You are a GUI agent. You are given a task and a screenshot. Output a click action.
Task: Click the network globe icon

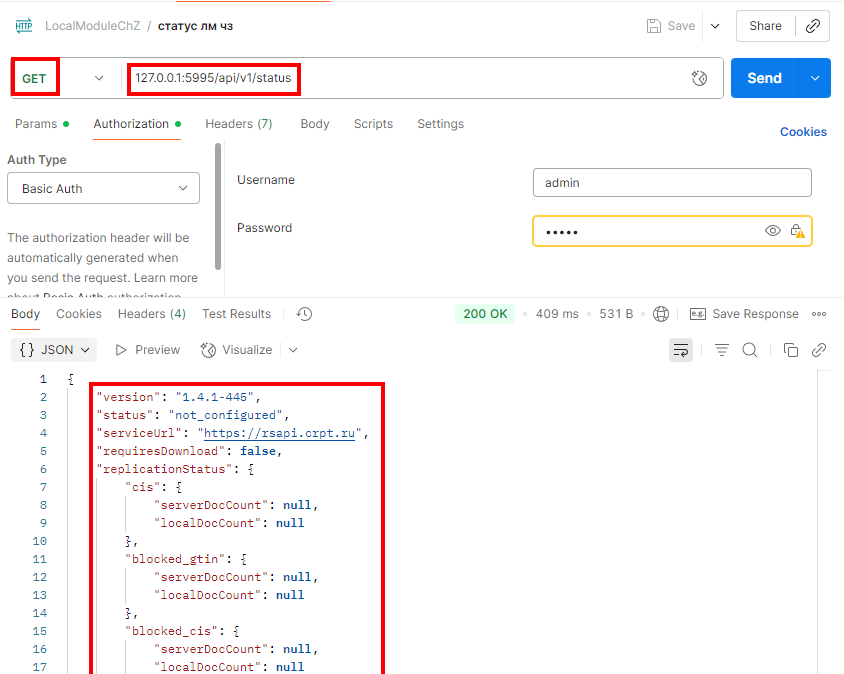point(661,314)
